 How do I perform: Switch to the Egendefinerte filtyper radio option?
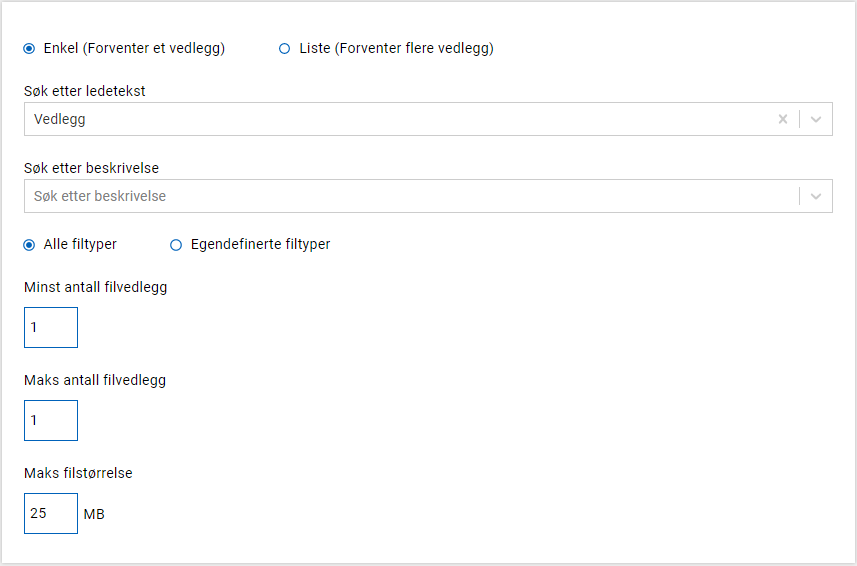coord(176,244)
